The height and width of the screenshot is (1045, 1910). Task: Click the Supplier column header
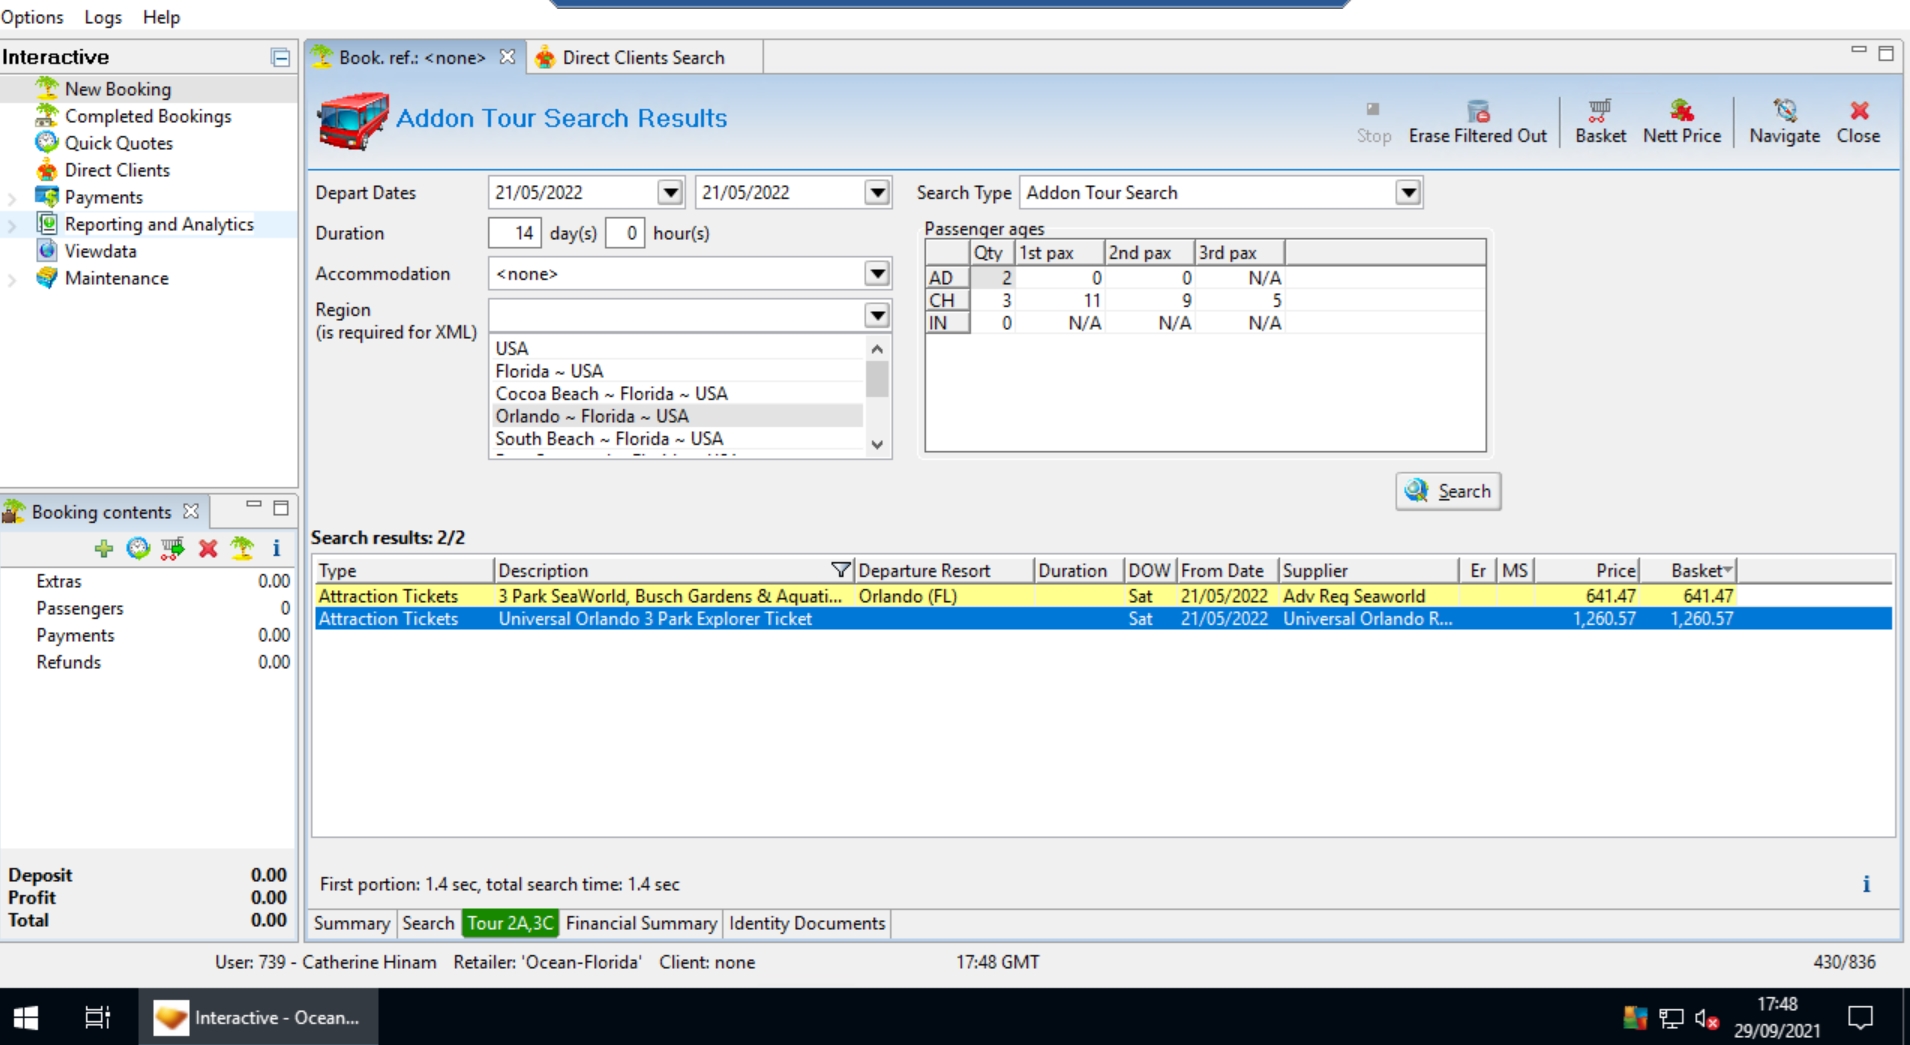coord(1368,570)
